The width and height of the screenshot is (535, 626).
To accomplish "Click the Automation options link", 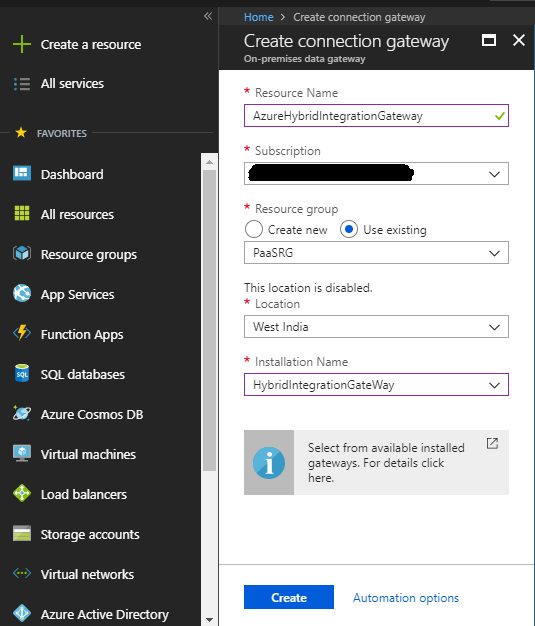I will pyautogui.click(x=406, y=598).
